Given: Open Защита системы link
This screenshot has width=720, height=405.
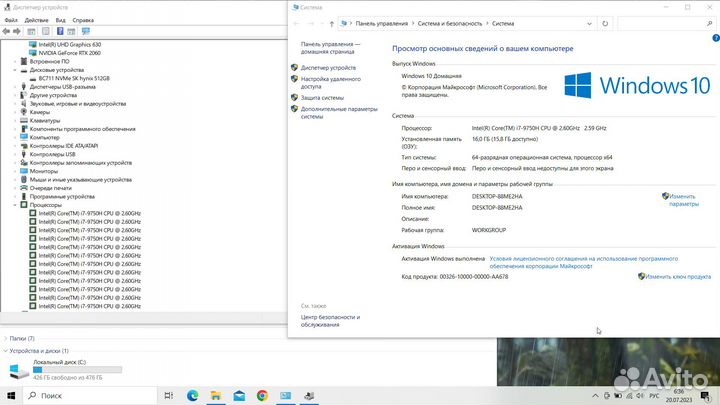Looking at the screenshot, I should coord(322,98).
